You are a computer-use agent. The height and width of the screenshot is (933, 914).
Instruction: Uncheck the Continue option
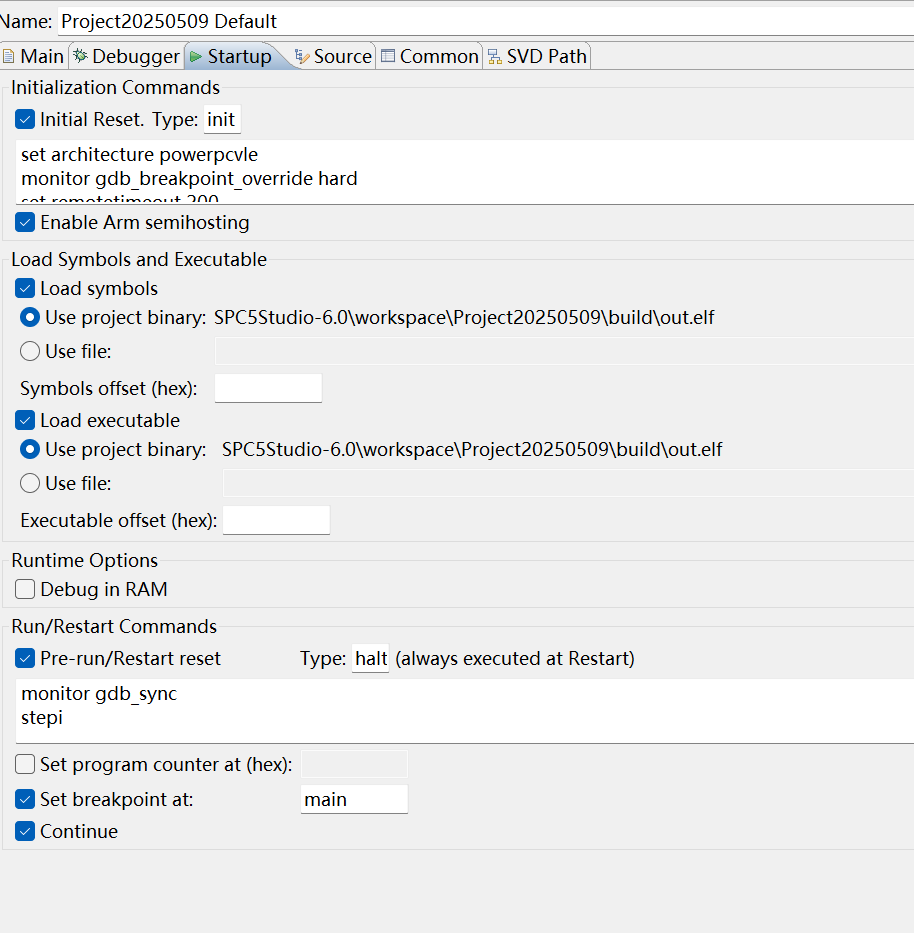[24, 831]
